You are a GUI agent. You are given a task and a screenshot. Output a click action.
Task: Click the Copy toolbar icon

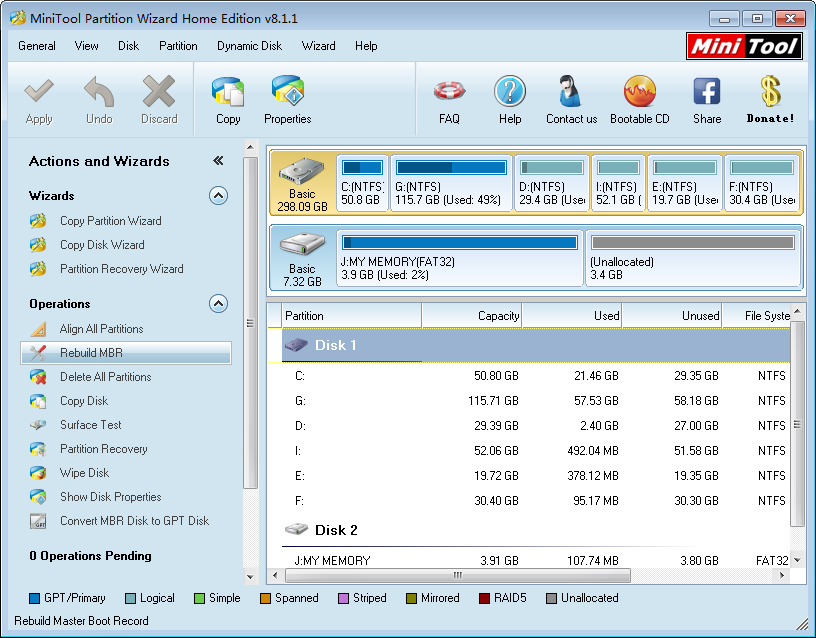(x=228, y=92)
